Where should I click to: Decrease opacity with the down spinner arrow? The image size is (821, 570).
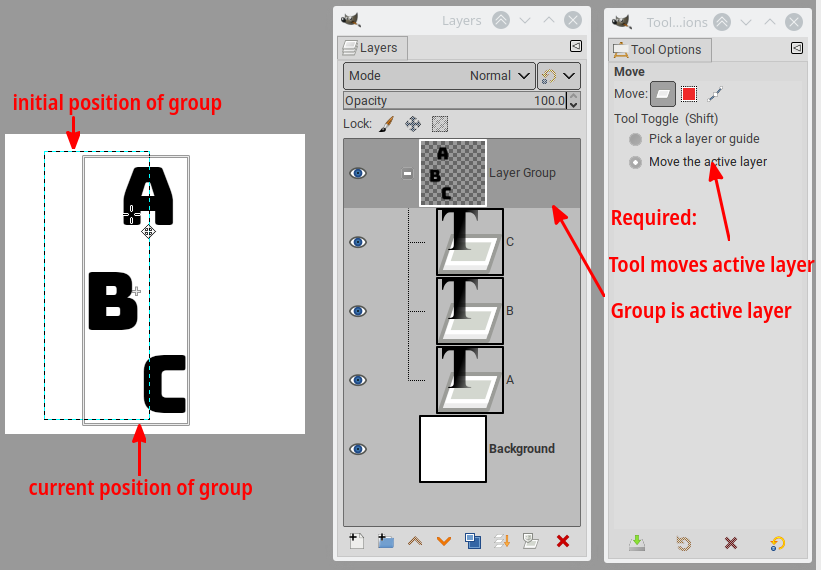pos(574,105)
